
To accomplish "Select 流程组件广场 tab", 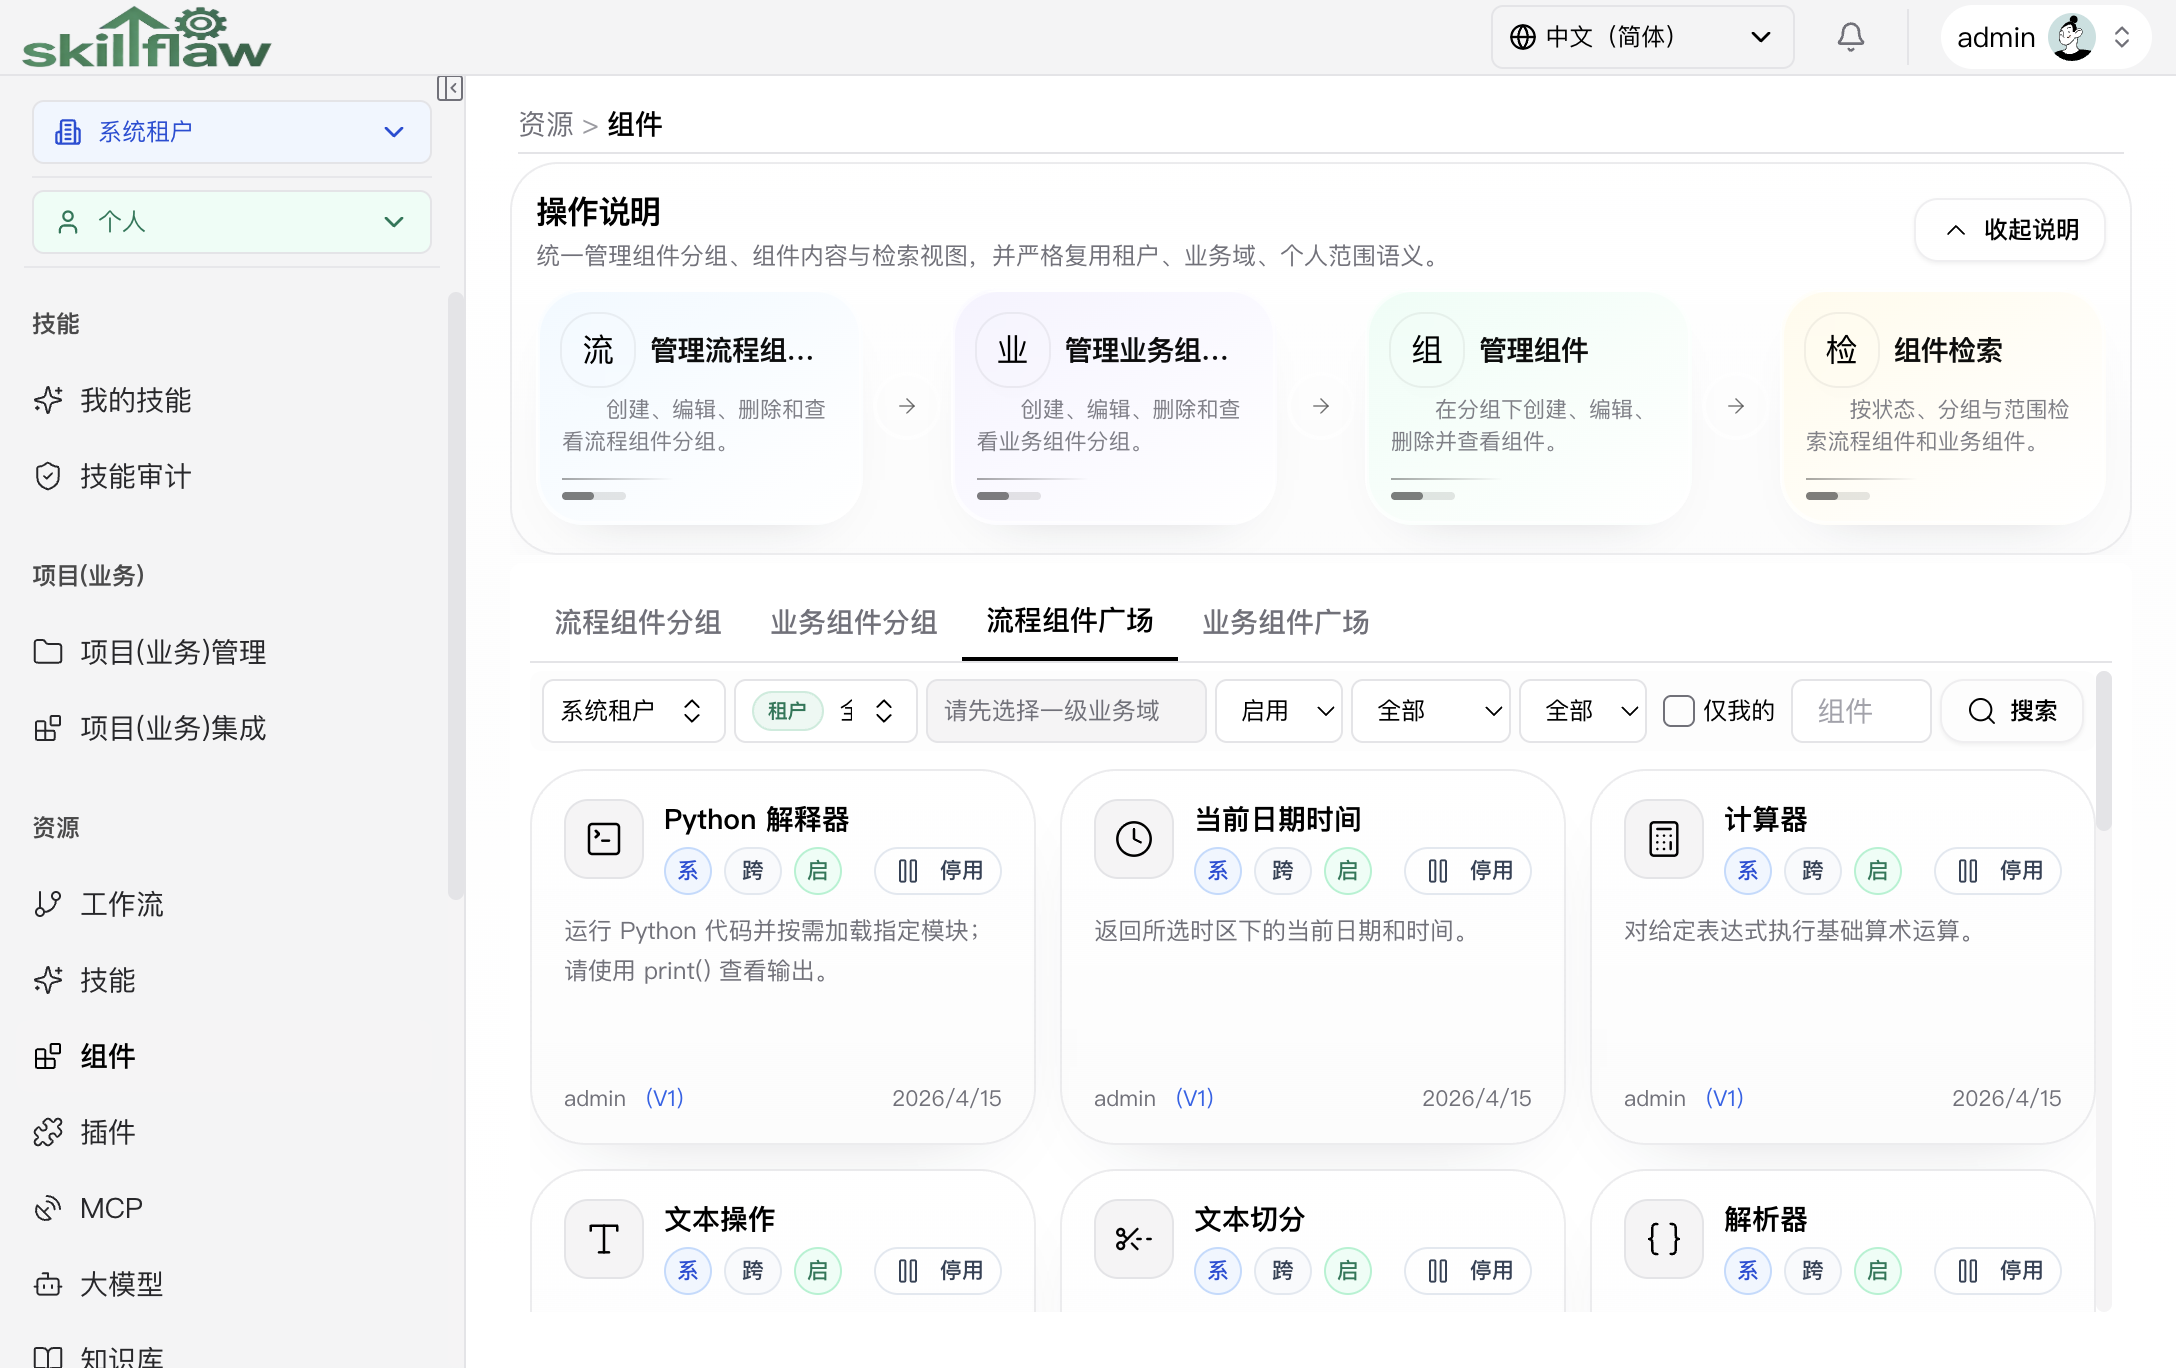I will pos(1070,621).
